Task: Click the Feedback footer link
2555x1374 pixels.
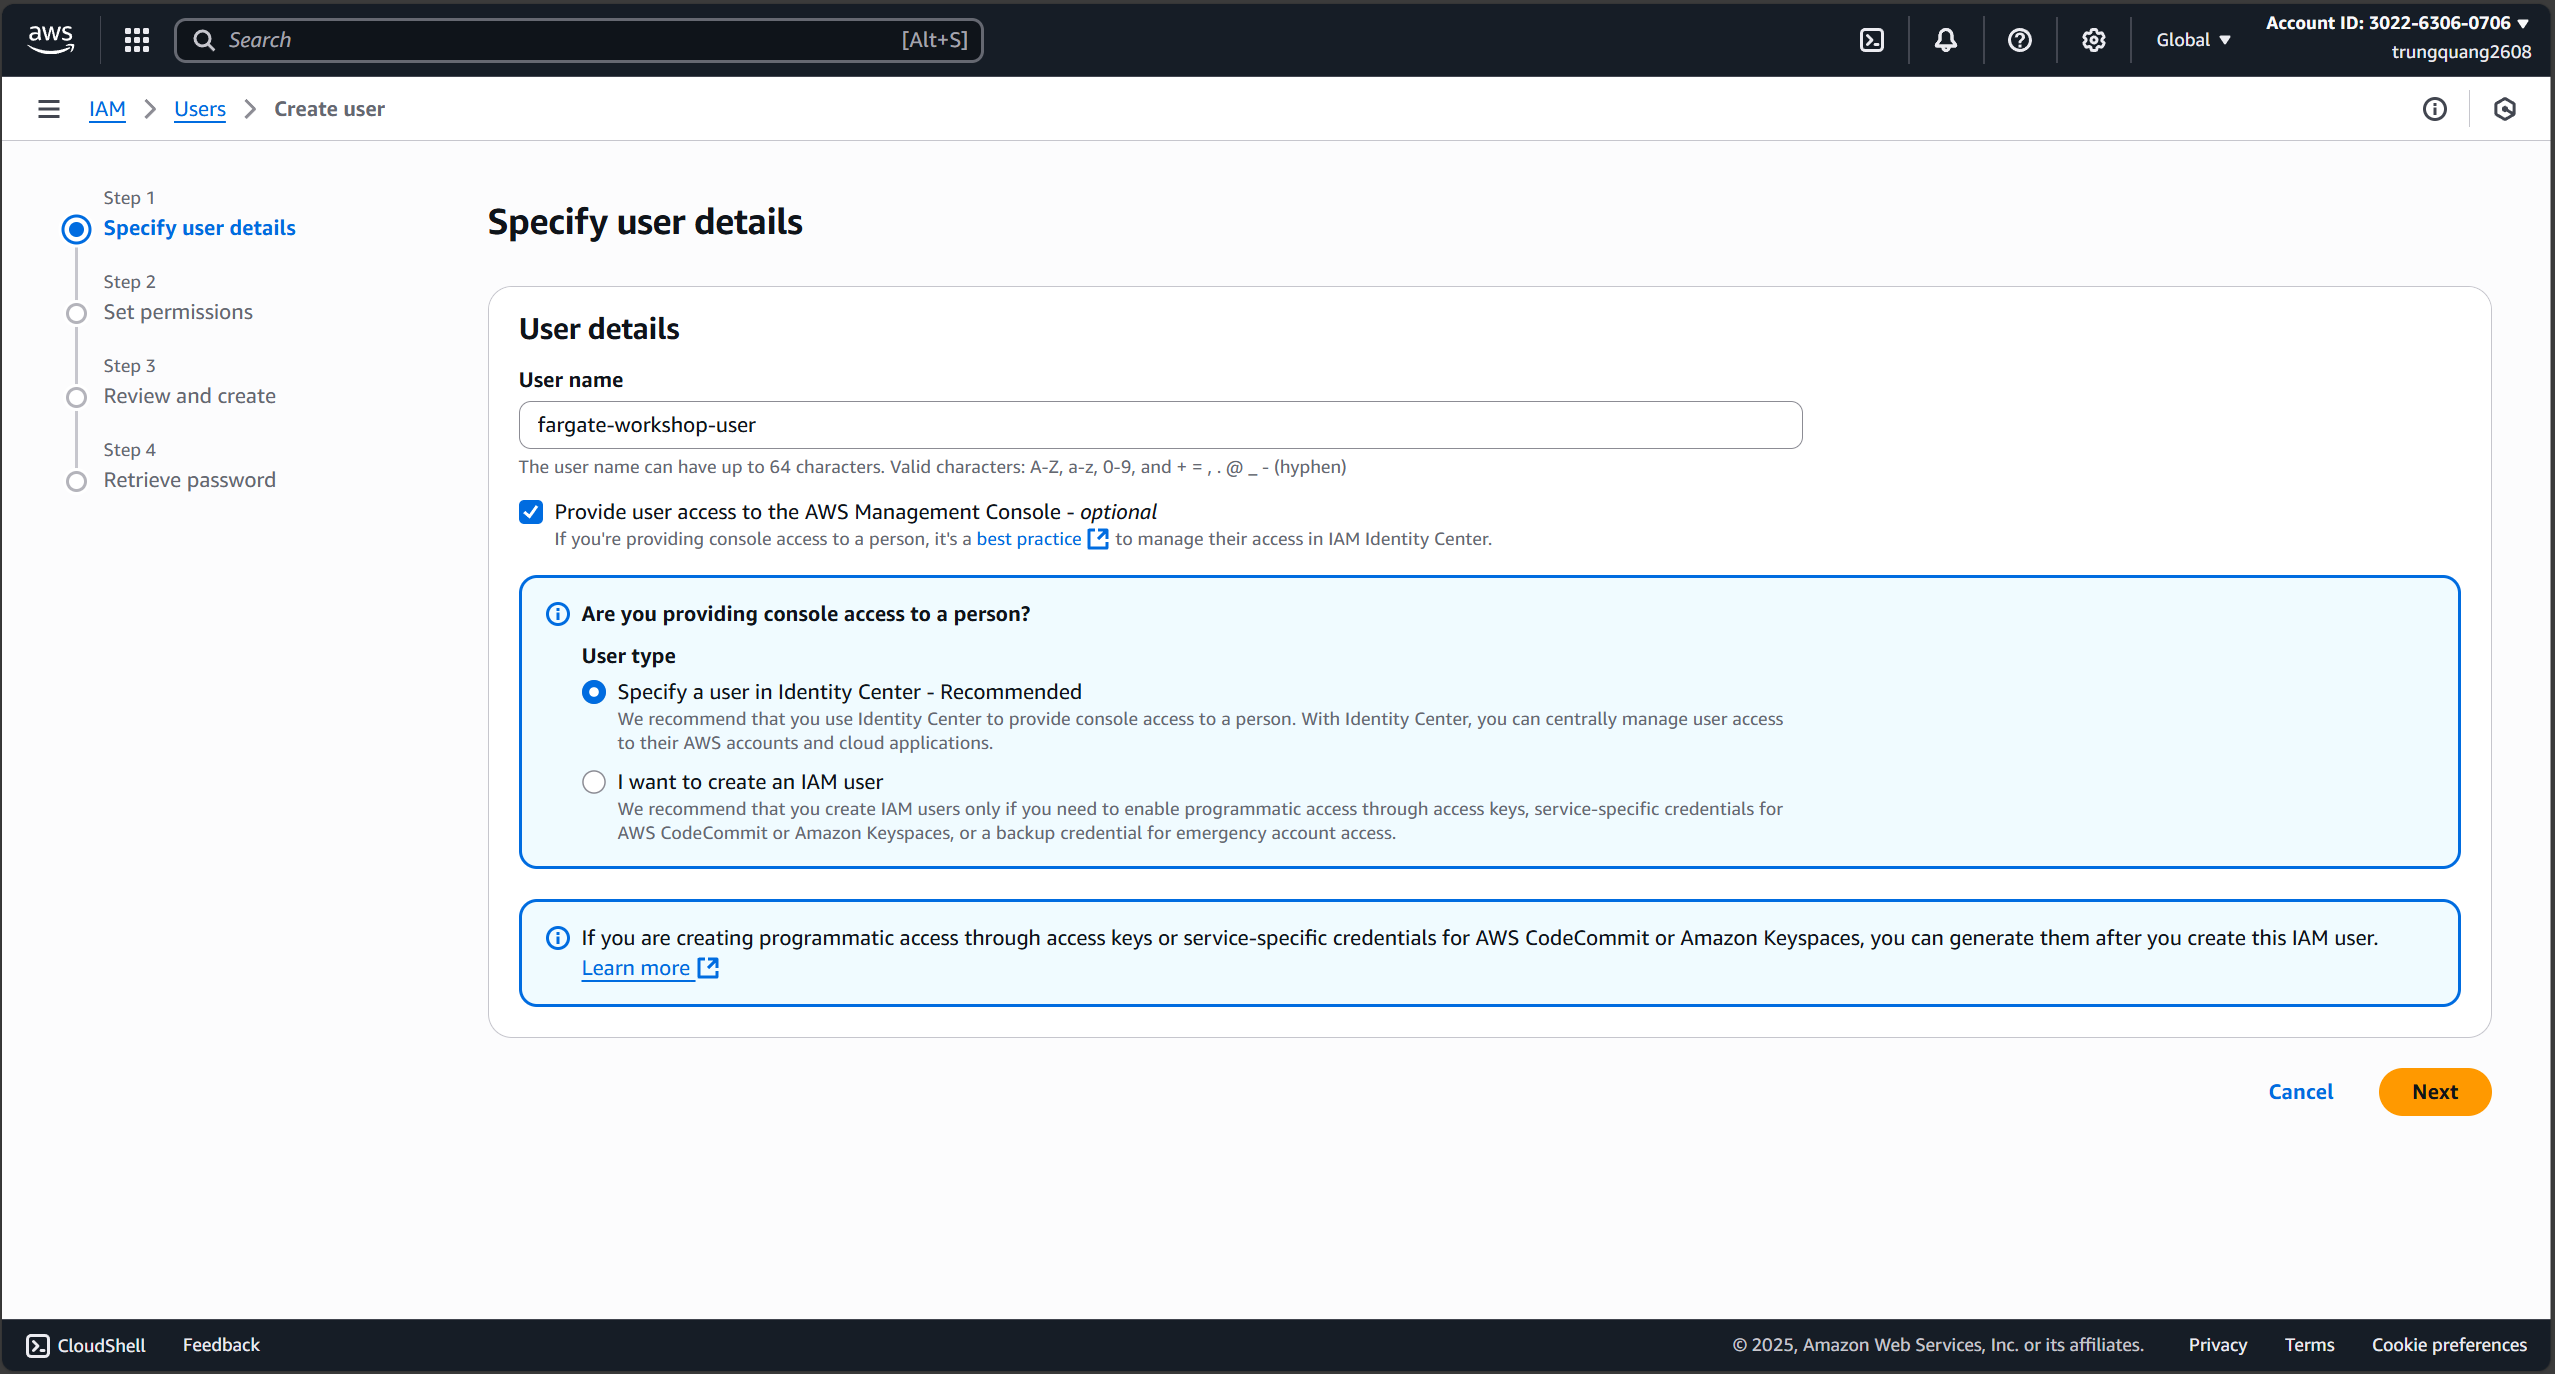Action: point(221,1345)
